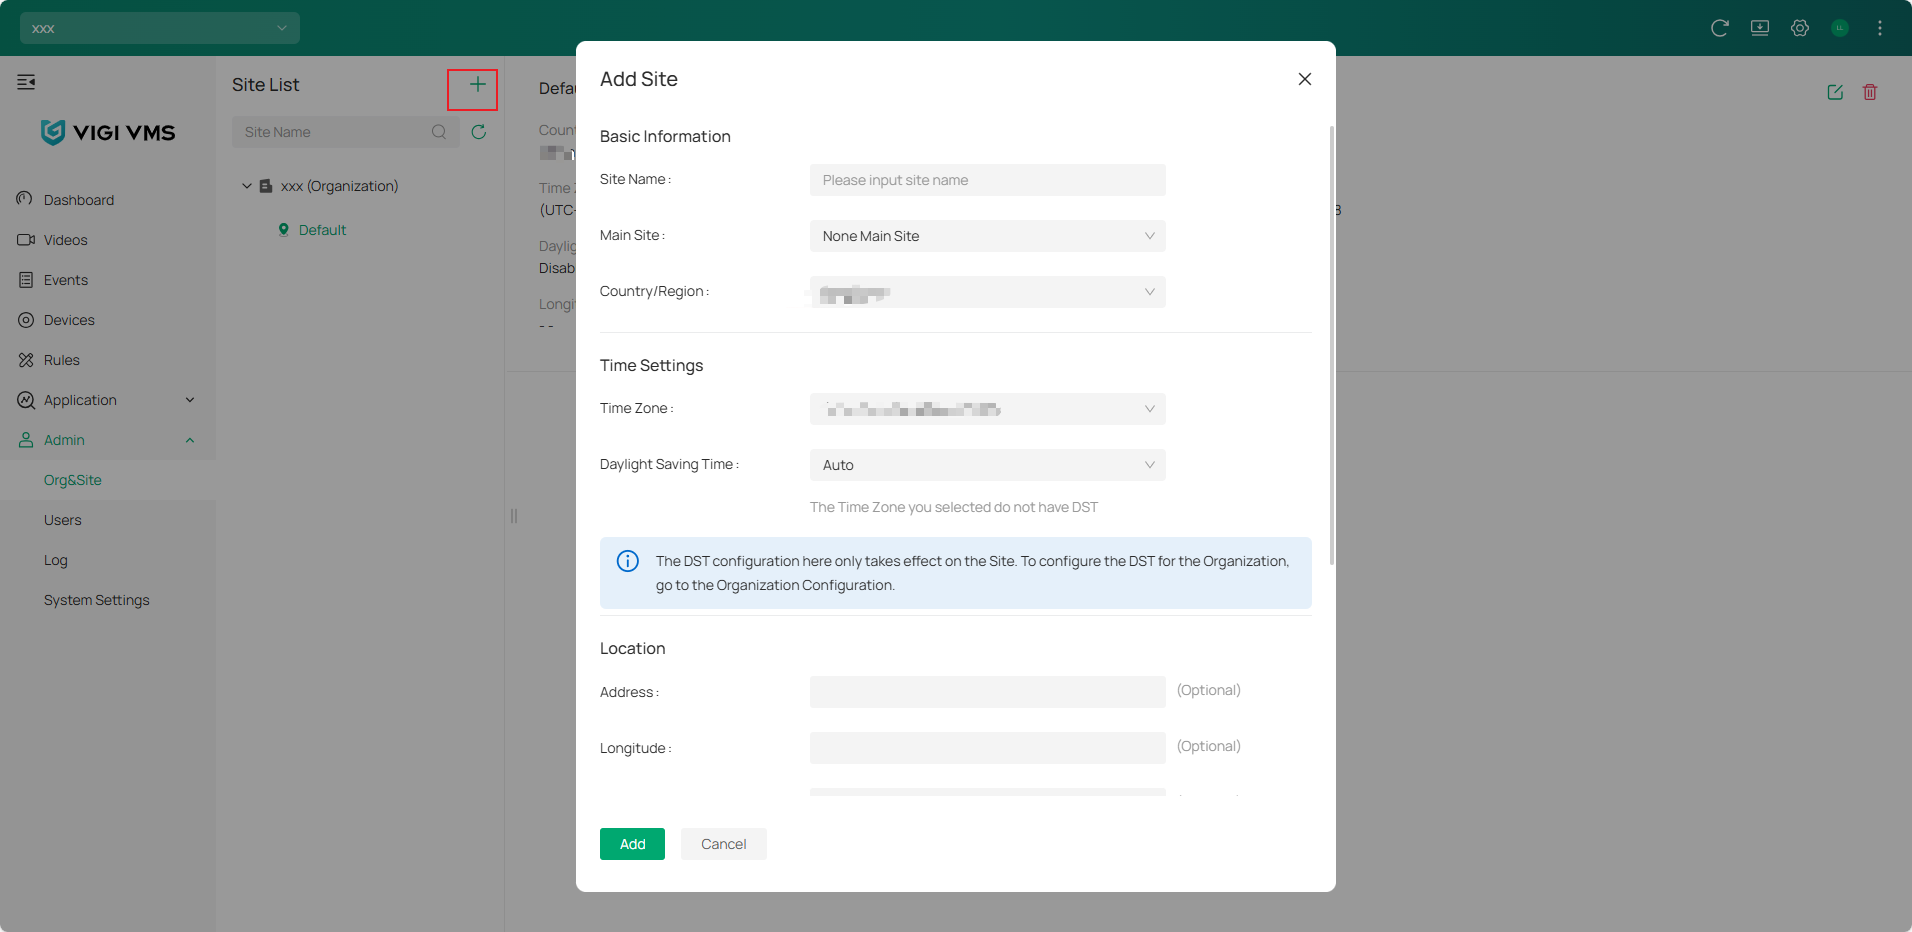Collapse the Admin menu section

click(108, 440)
